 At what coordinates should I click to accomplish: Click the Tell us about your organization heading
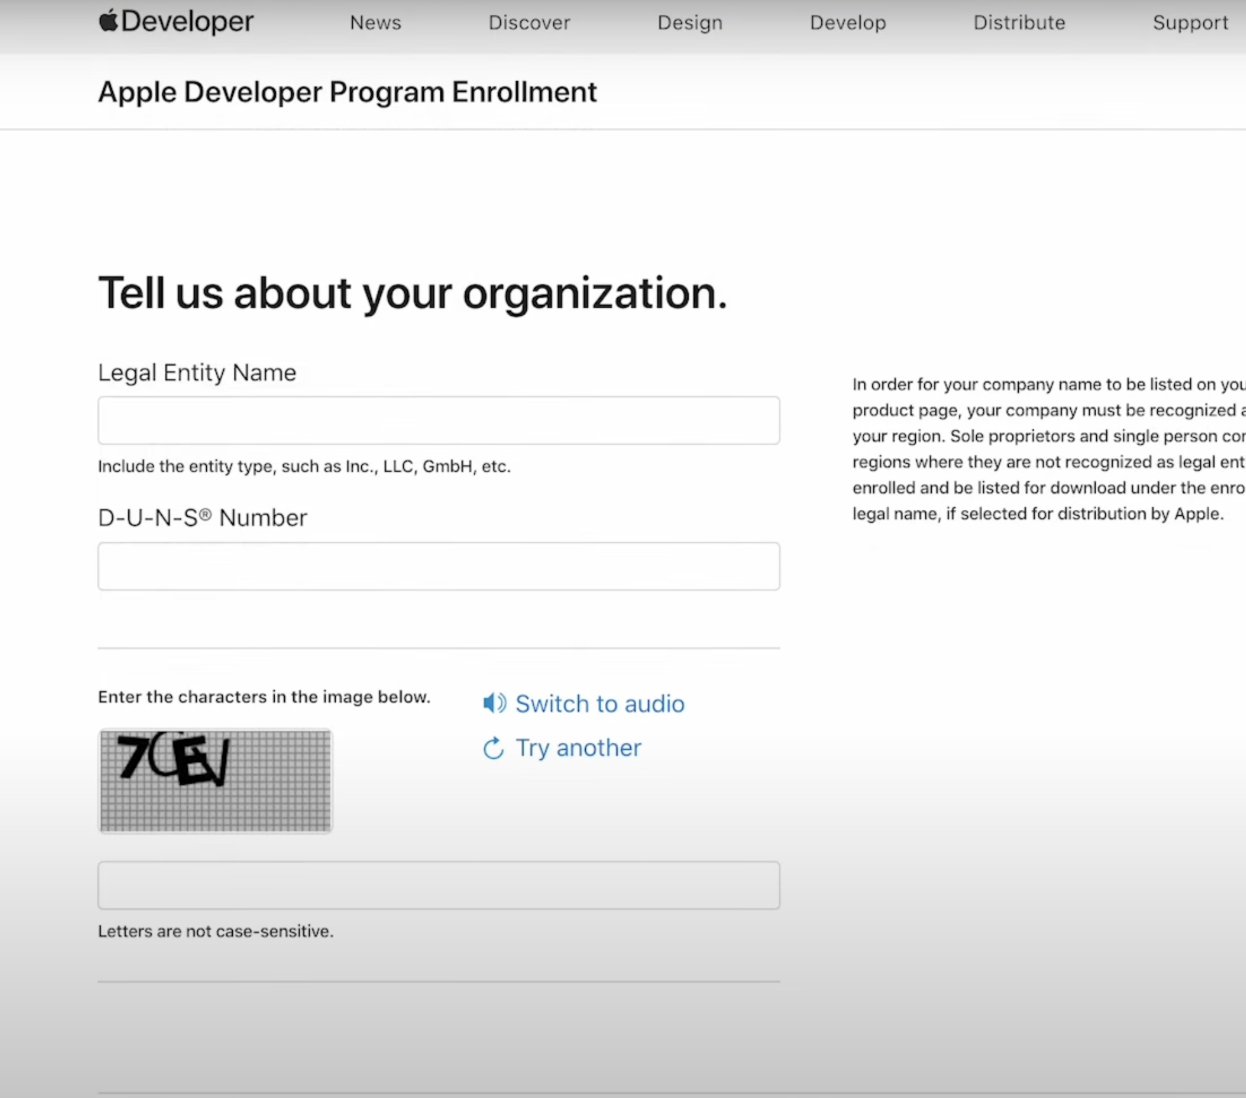412,294
